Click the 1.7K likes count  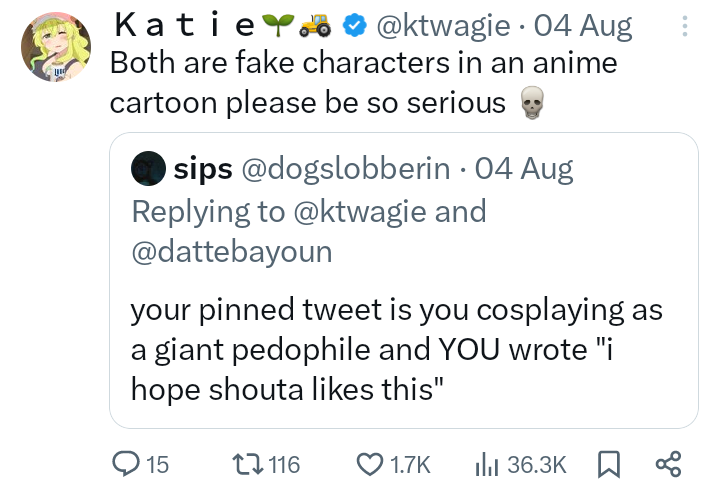tap(409, 464)
